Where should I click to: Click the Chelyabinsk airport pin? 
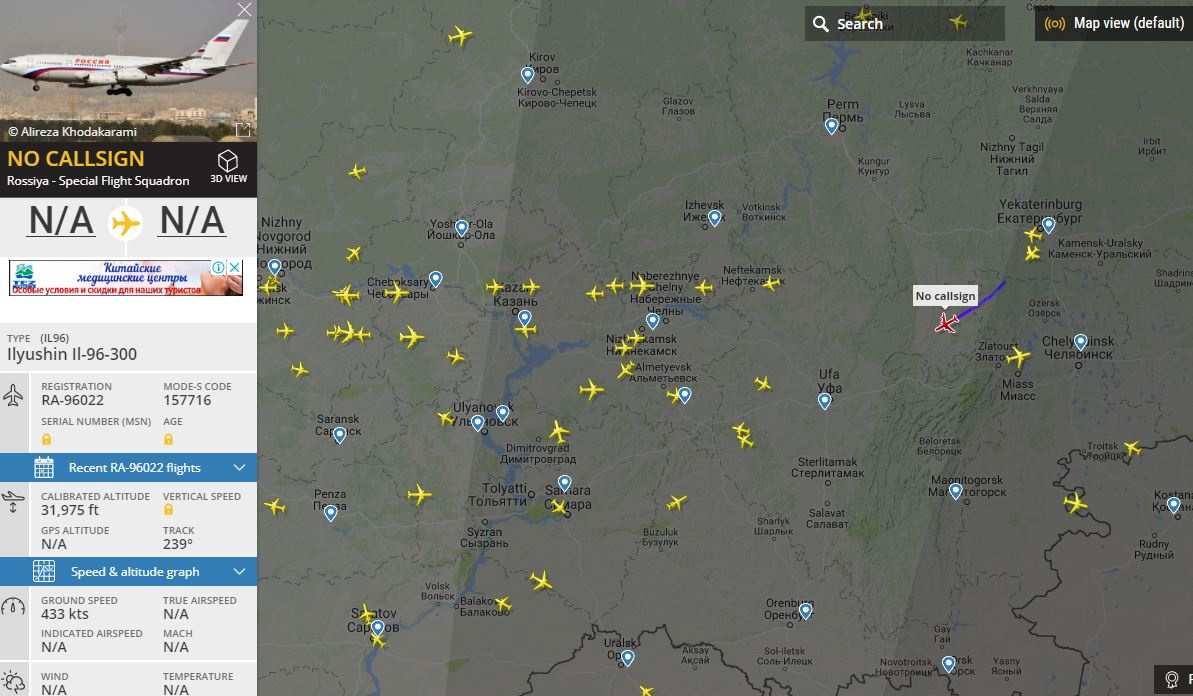tap(1080, 342)
